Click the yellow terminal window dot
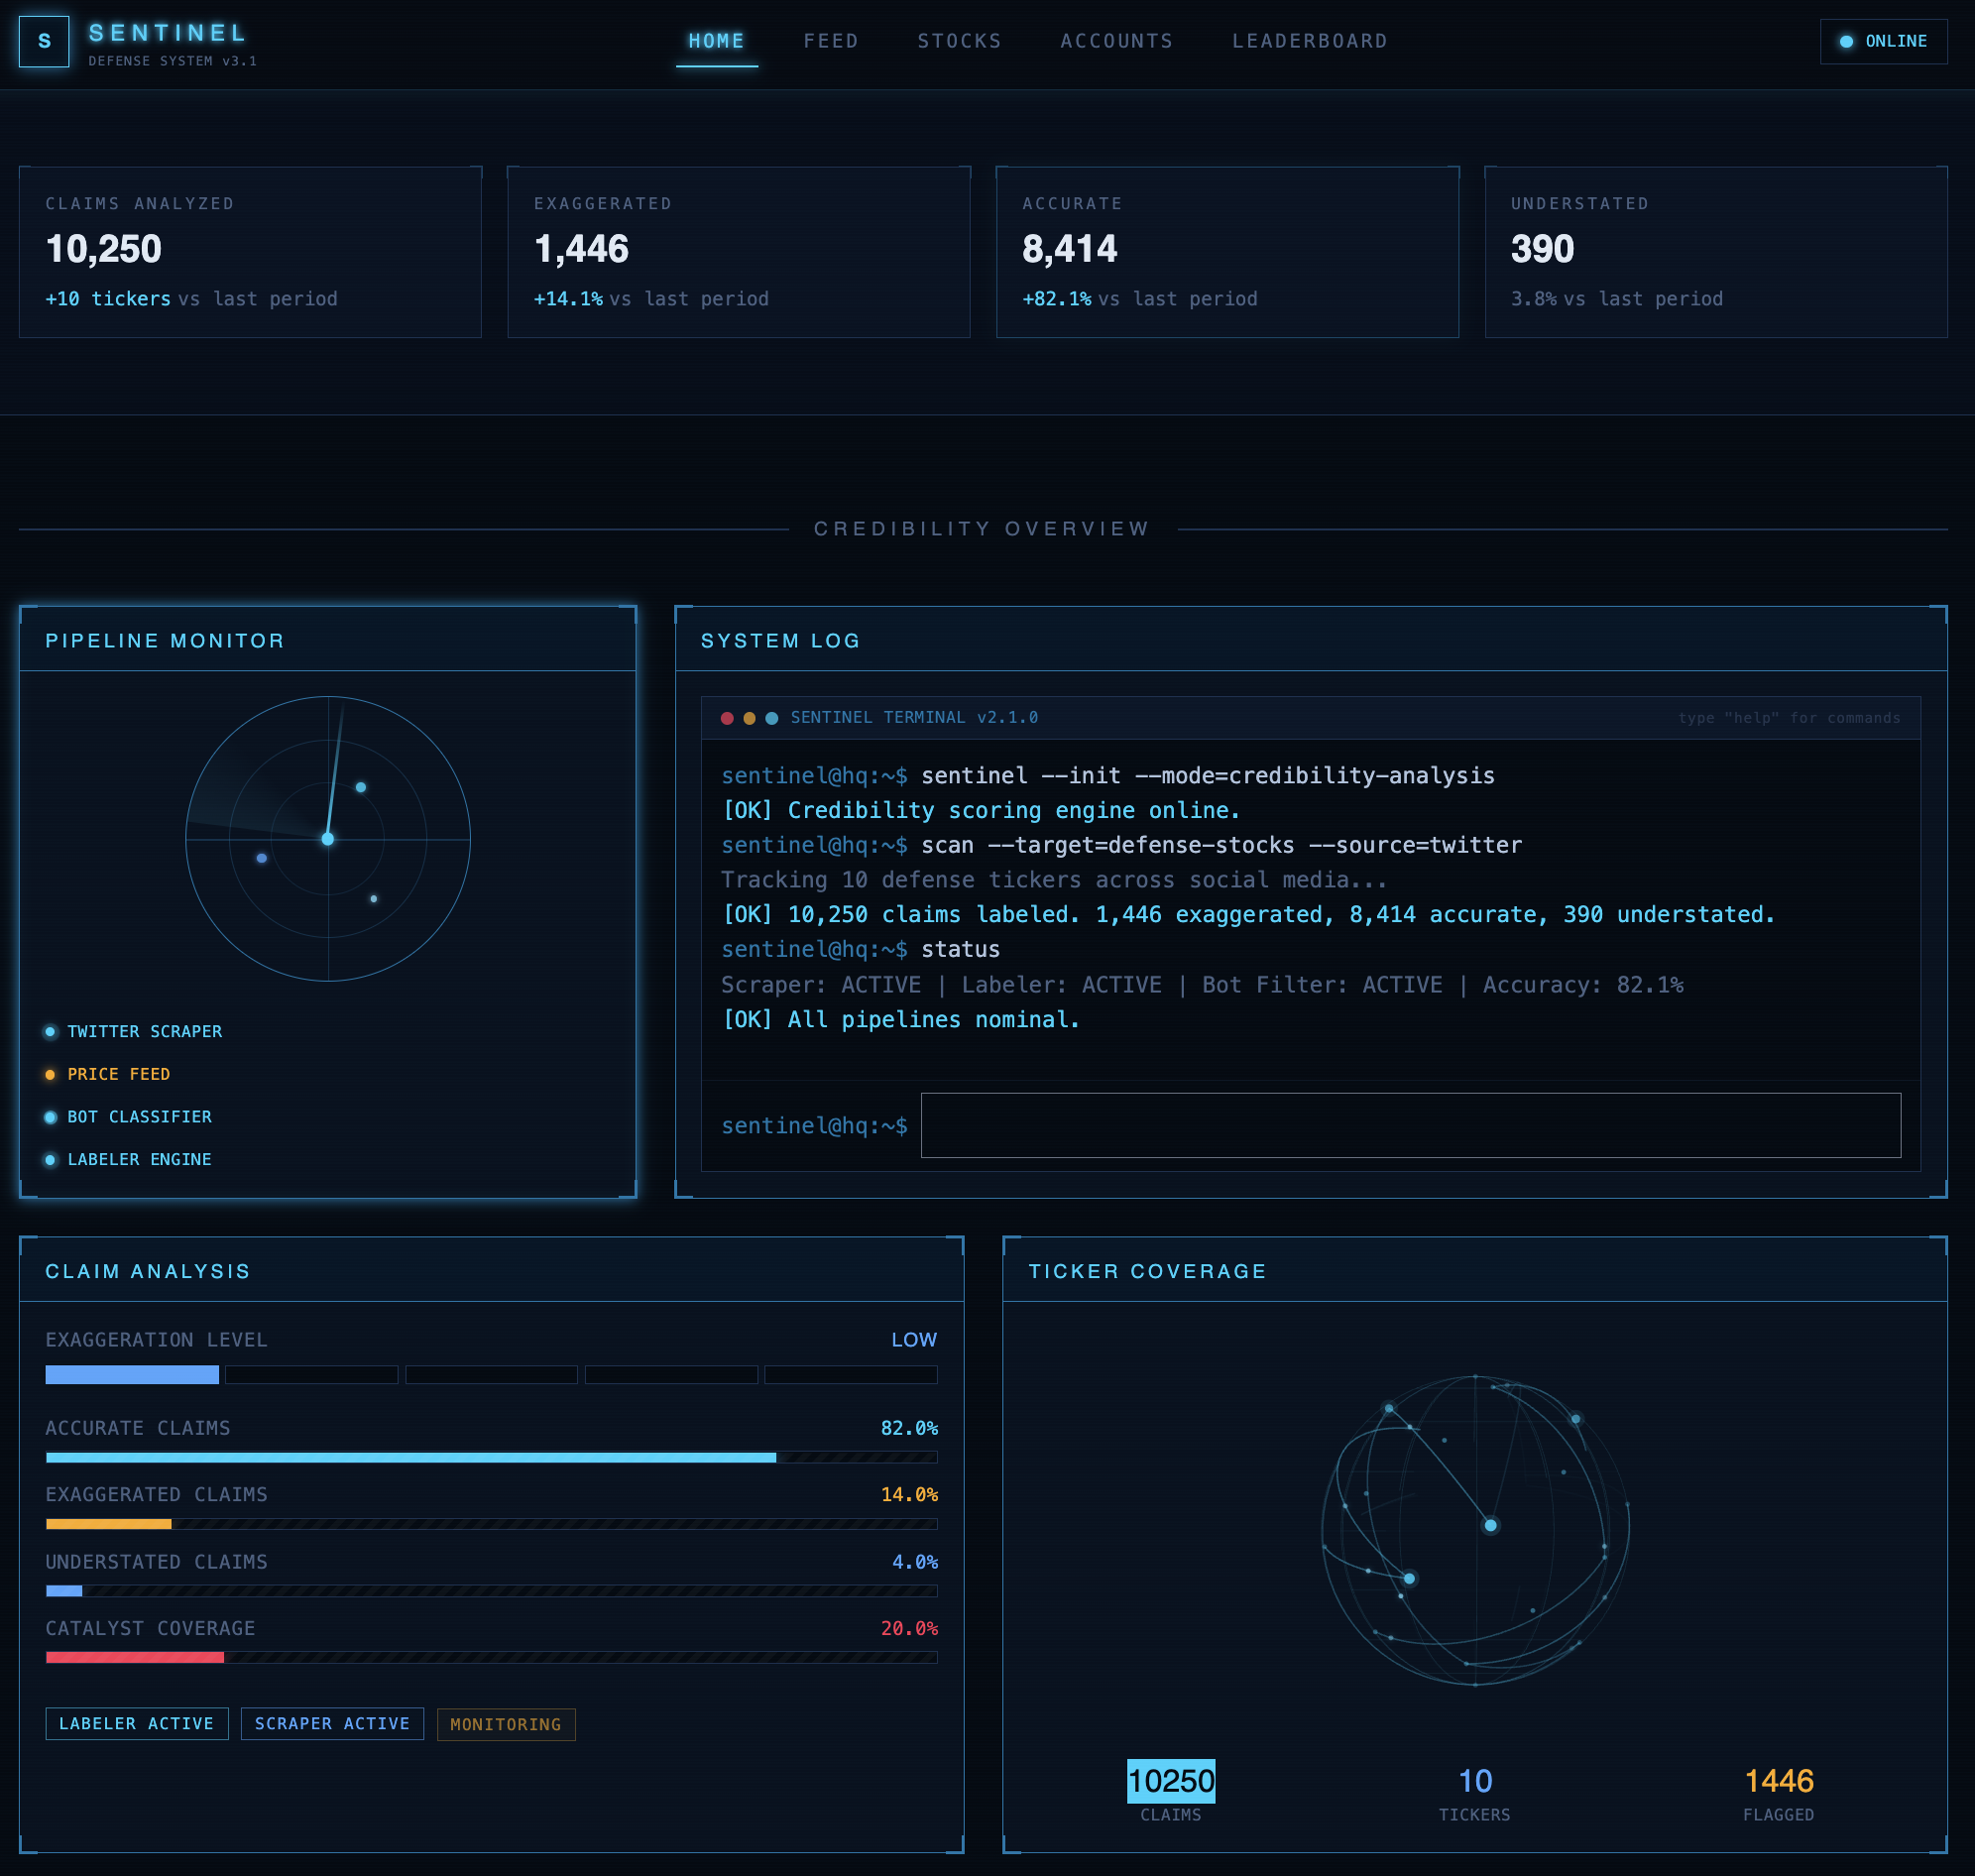Viewport: 1975px width, 1876px height. (x=749, y=718)
